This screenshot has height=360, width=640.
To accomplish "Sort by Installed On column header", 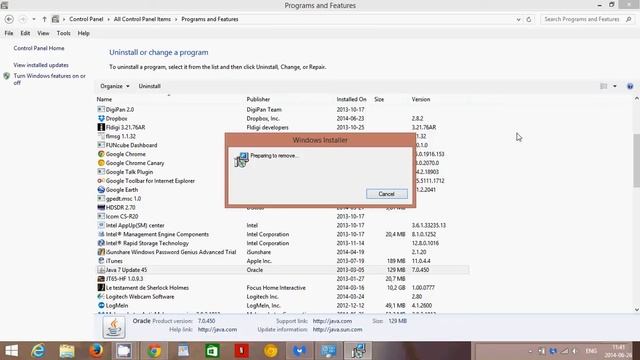I will coord(351,99).
